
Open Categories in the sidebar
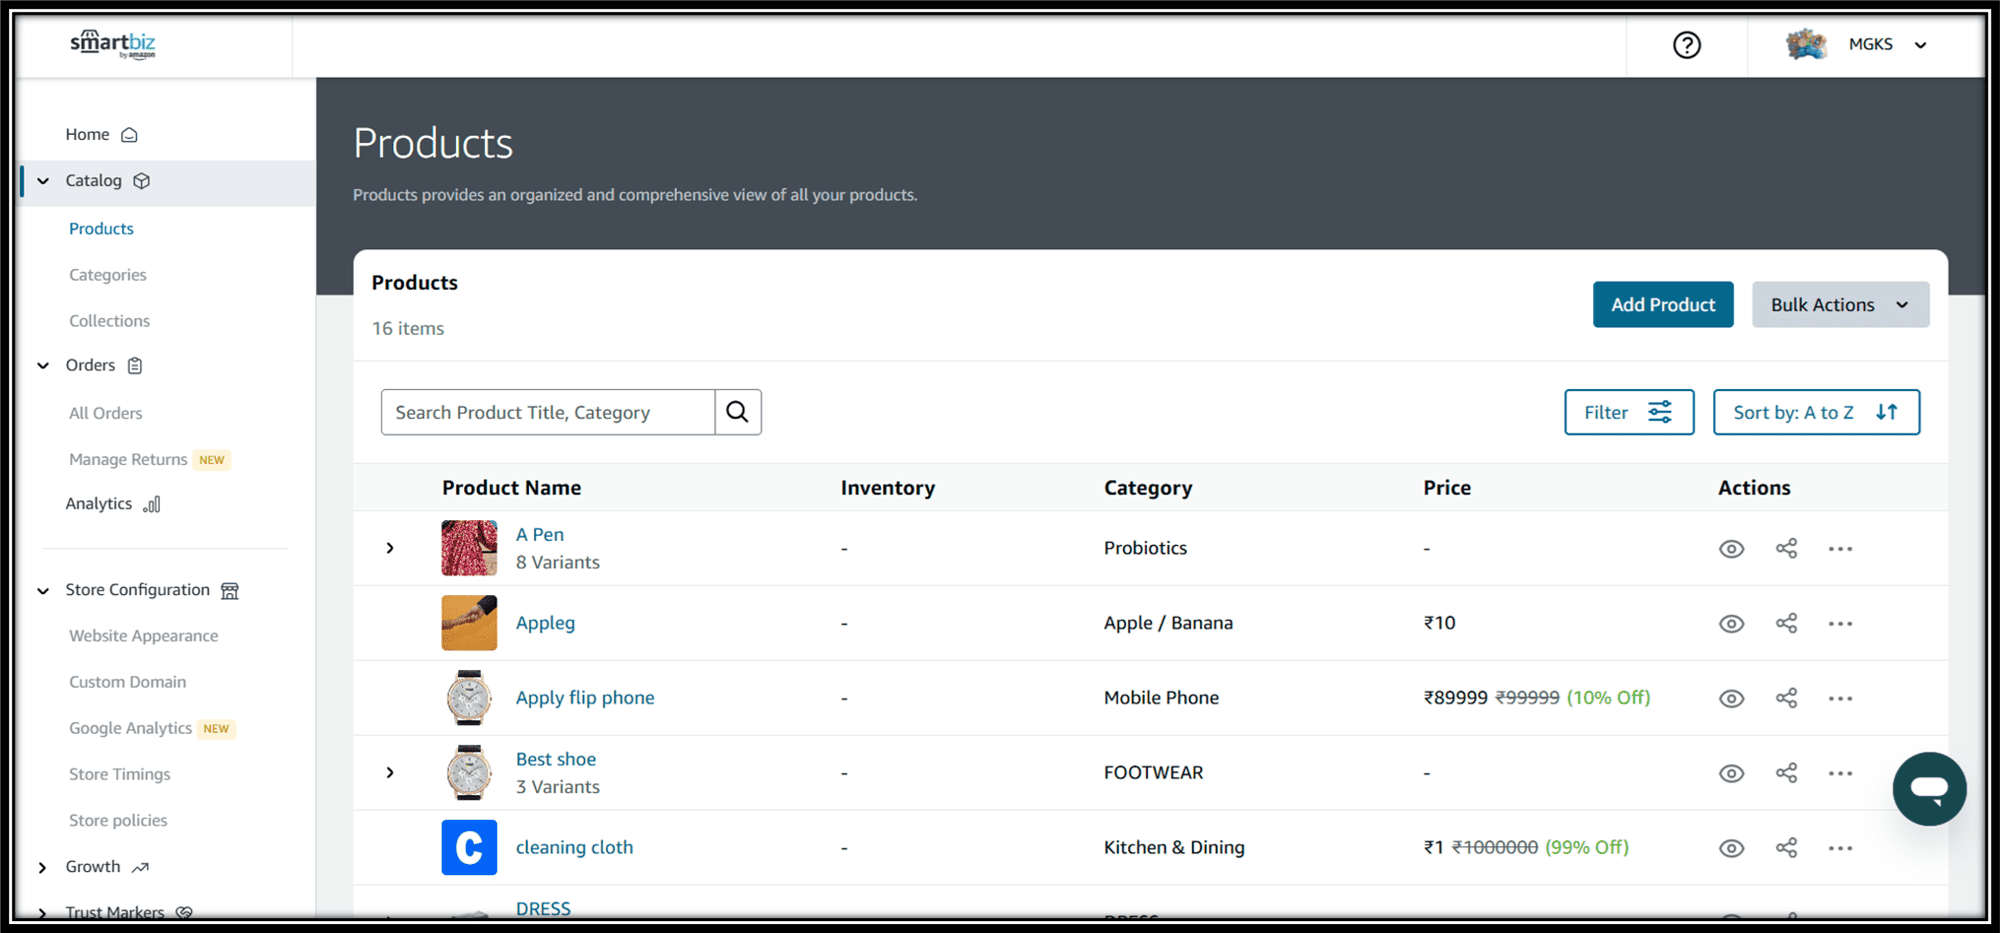[108, 275]
